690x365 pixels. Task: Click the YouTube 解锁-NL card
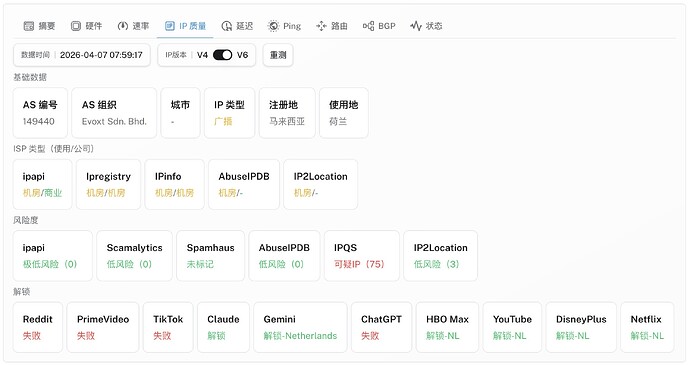(512, 327)
